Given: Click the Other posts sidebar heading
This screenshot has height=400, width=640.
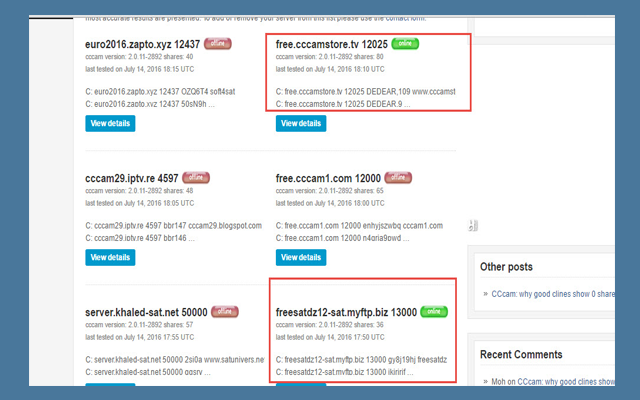Looking at the screenshot, I should 506,267.
